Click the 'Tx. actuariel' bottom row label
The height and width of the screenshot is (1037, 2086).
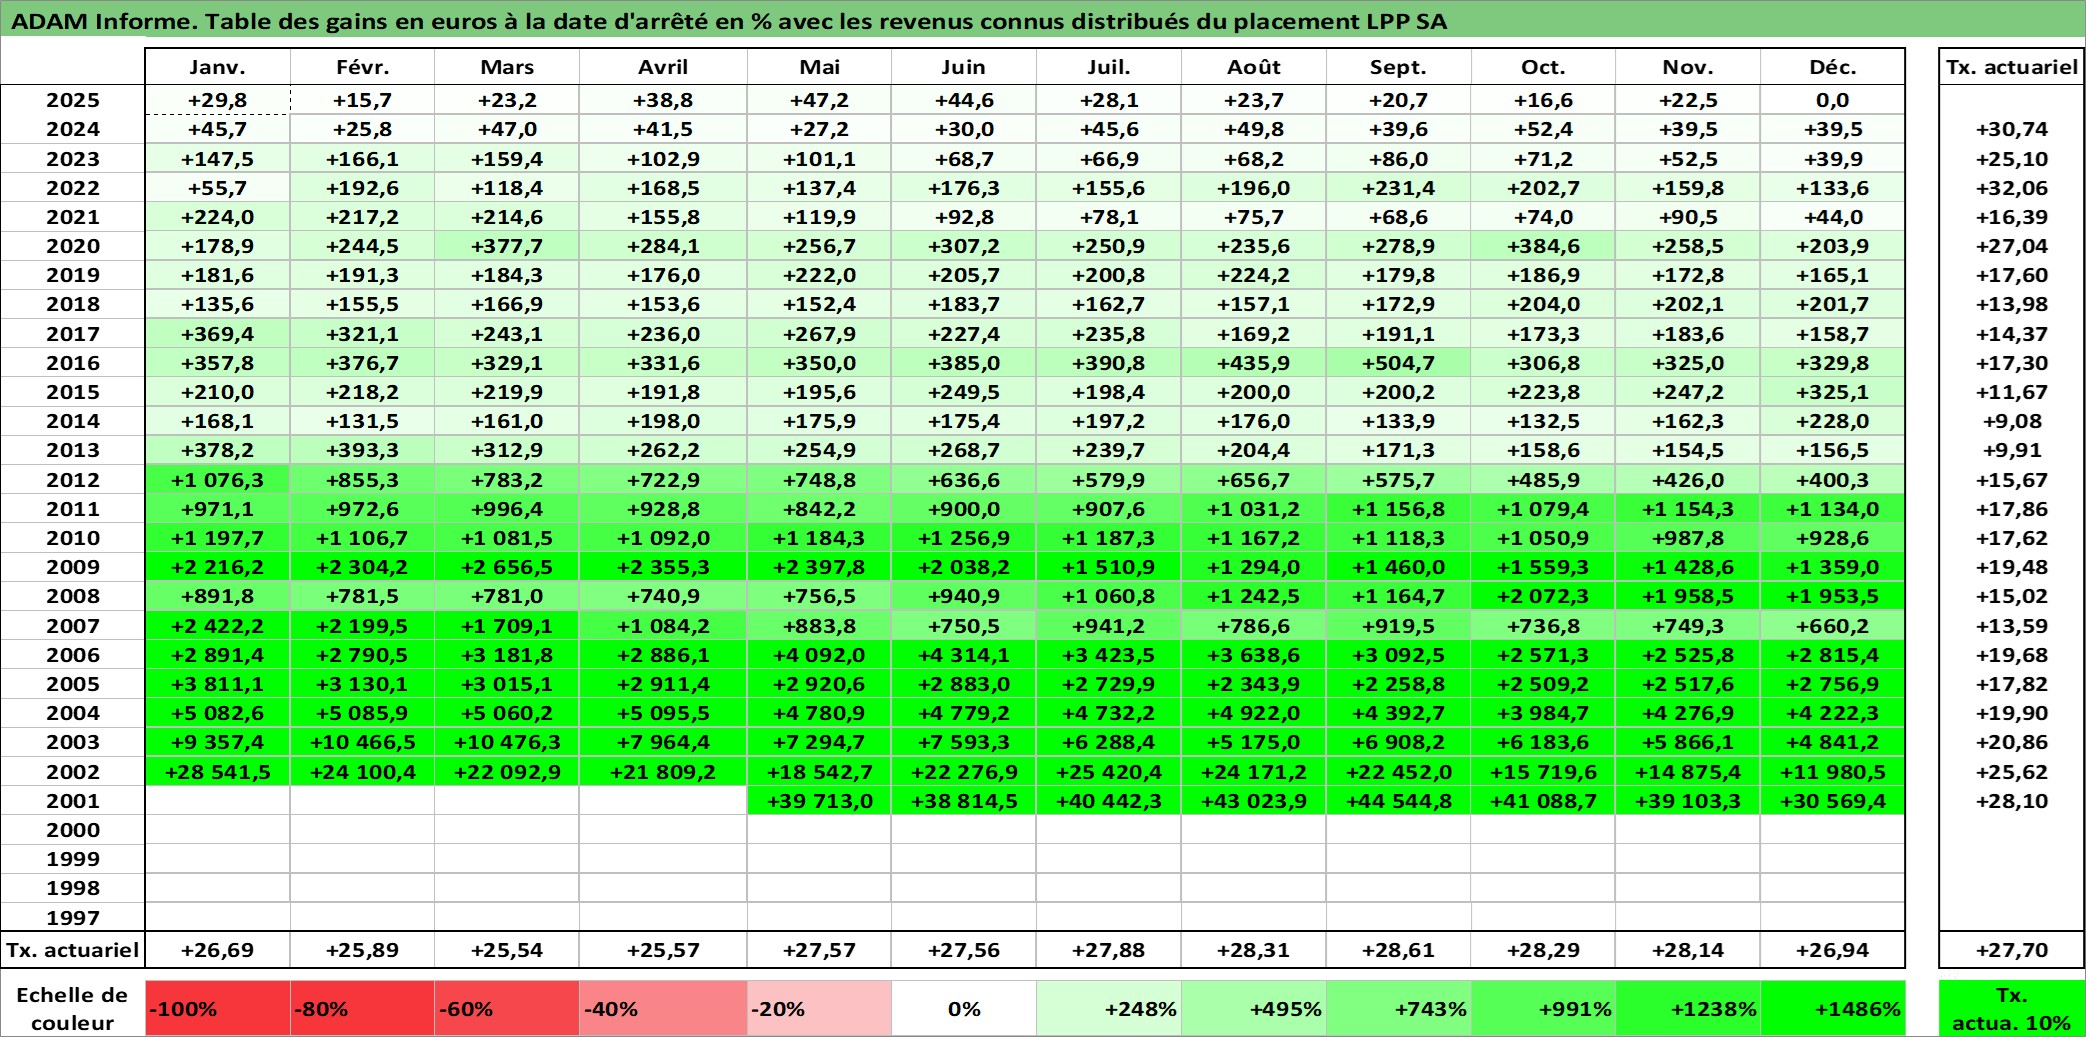click(73, 950)
